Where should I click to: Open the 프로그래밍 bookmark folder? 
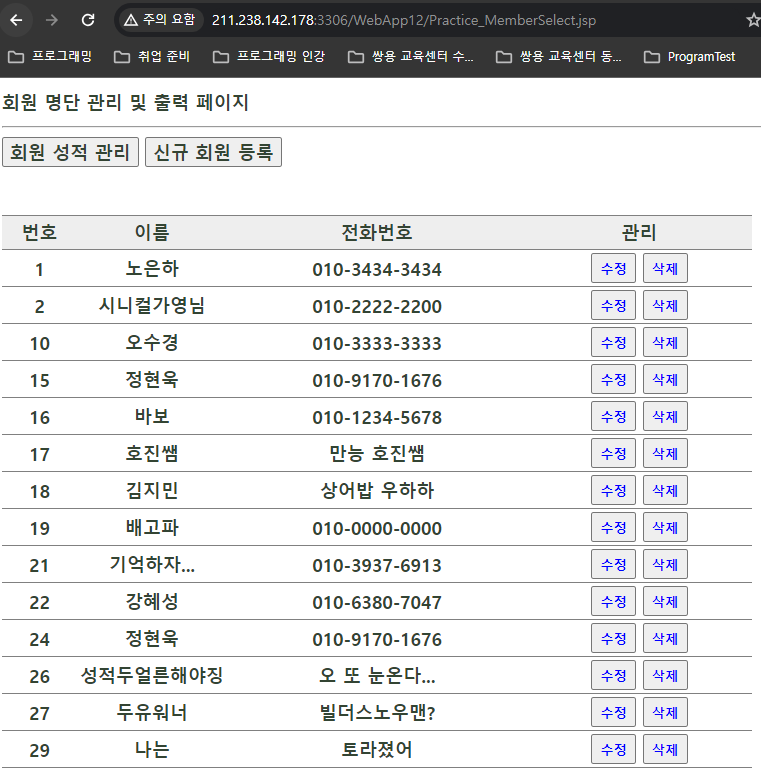tap(50, 57)
